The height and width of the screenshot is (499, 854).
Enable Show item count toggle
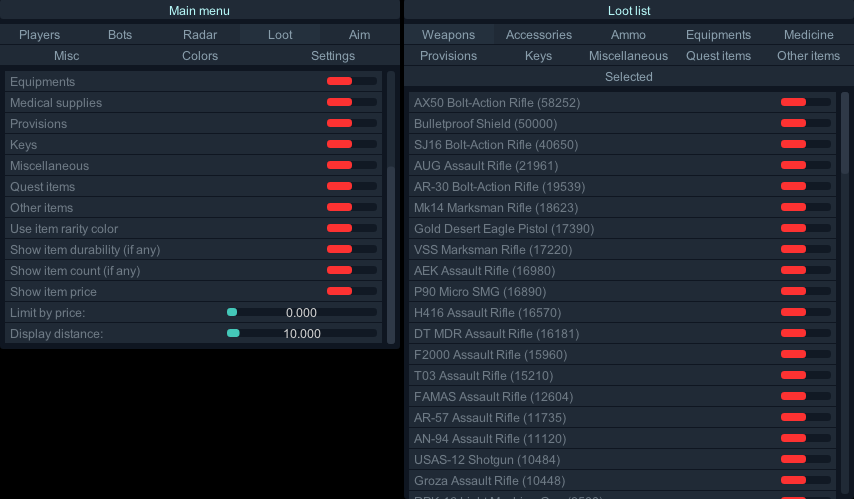pos(352,270)
